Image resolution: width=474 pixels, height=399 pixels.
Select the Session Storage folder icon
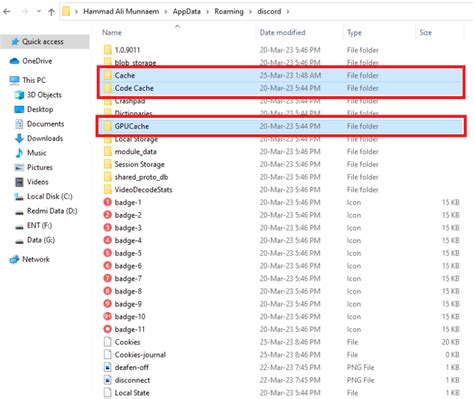108,164
